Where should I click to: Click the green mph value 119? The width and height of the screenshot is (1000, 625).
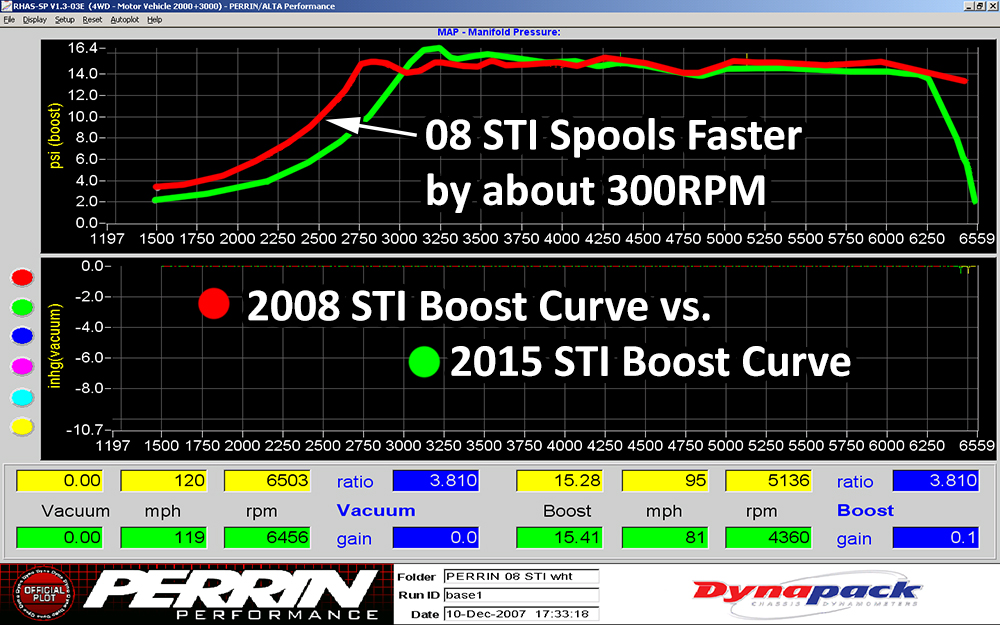pos(163,537)
